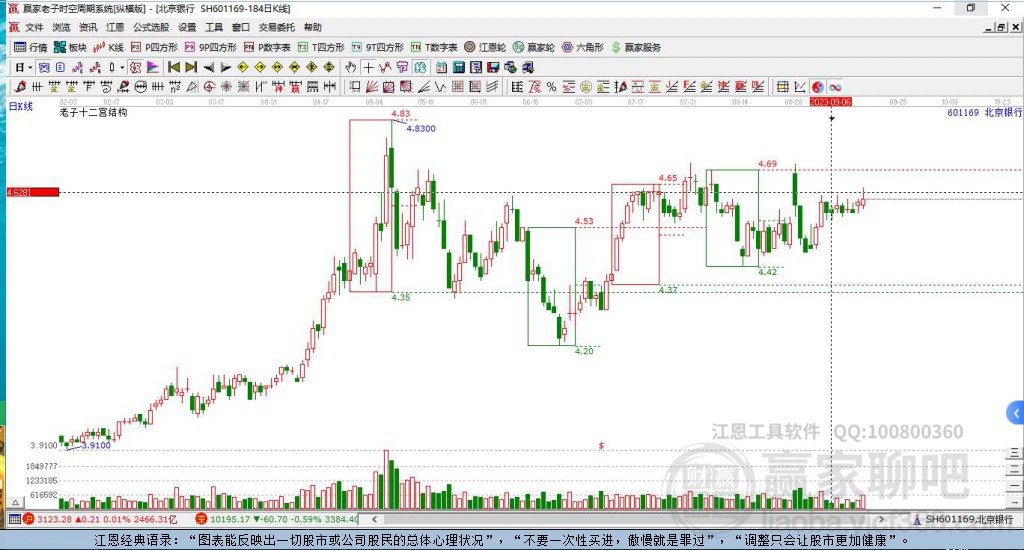1024x550 pixels.
Task: Open the P数字表 tool
Action: (x=267, y=47)
